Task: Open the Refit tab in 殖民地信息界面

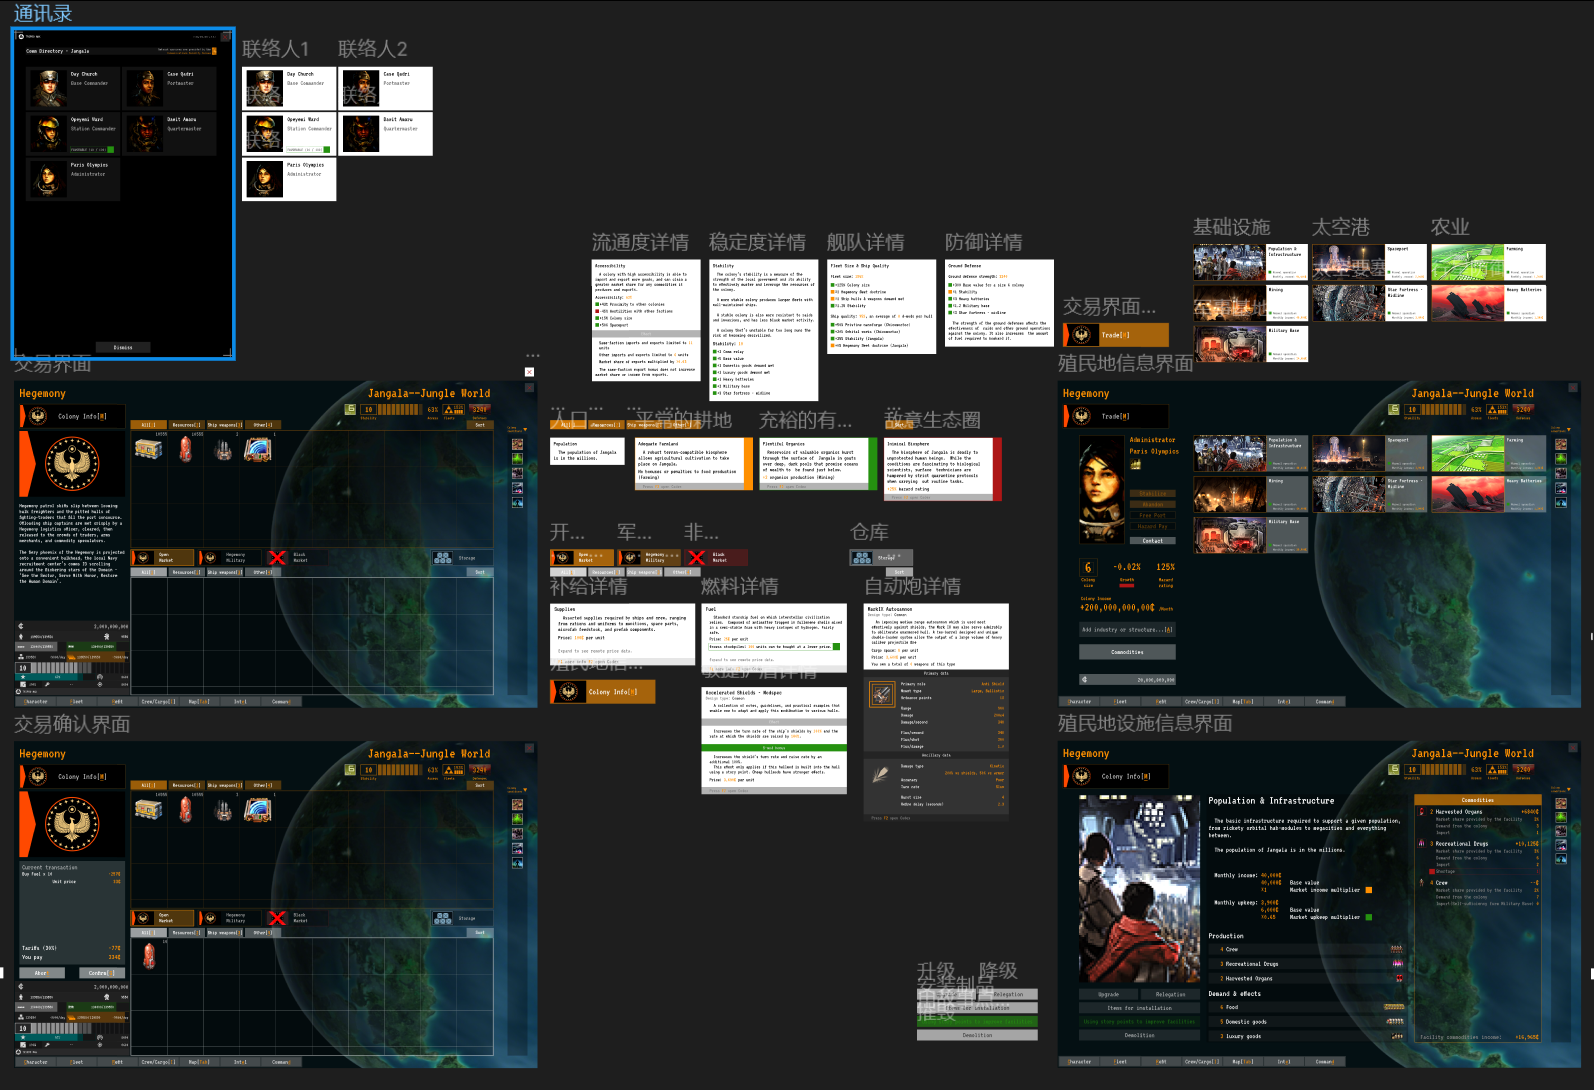Action: tap(1161, 701)
